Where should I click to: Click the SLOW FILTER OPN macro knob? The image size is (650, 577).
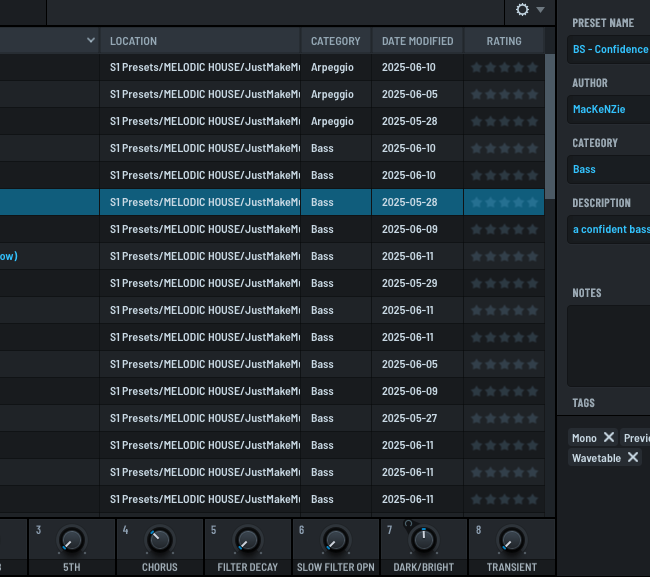click(336, 541)
